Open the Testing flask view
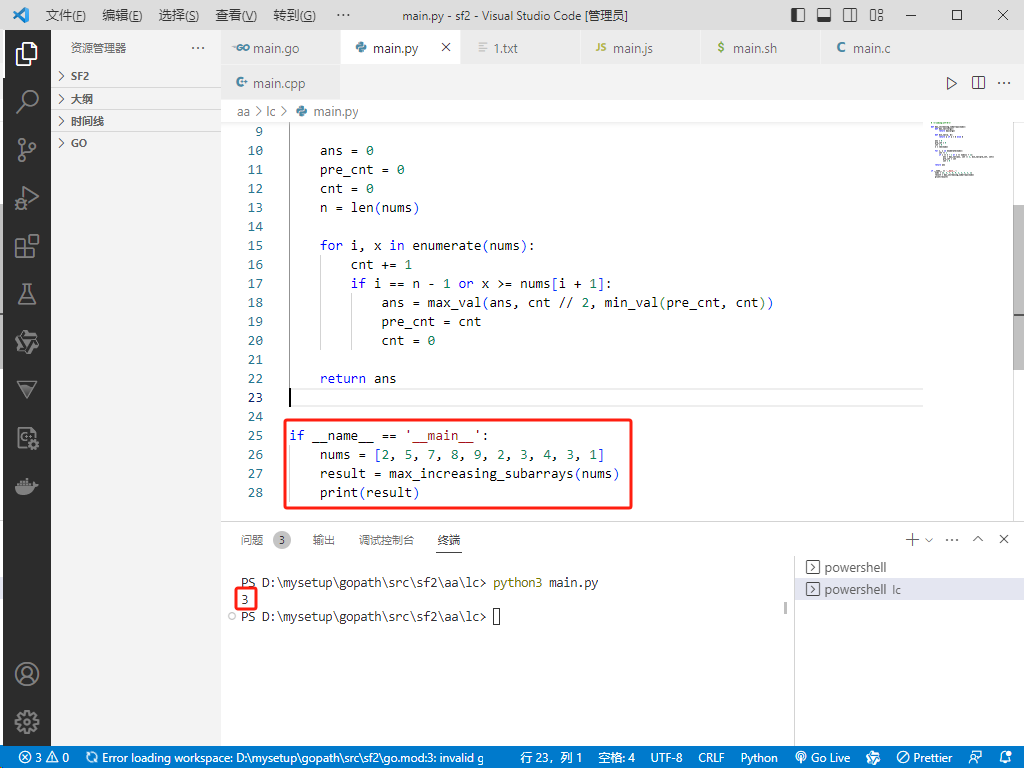Screen dimensions: 1024x768 (27, 295)
